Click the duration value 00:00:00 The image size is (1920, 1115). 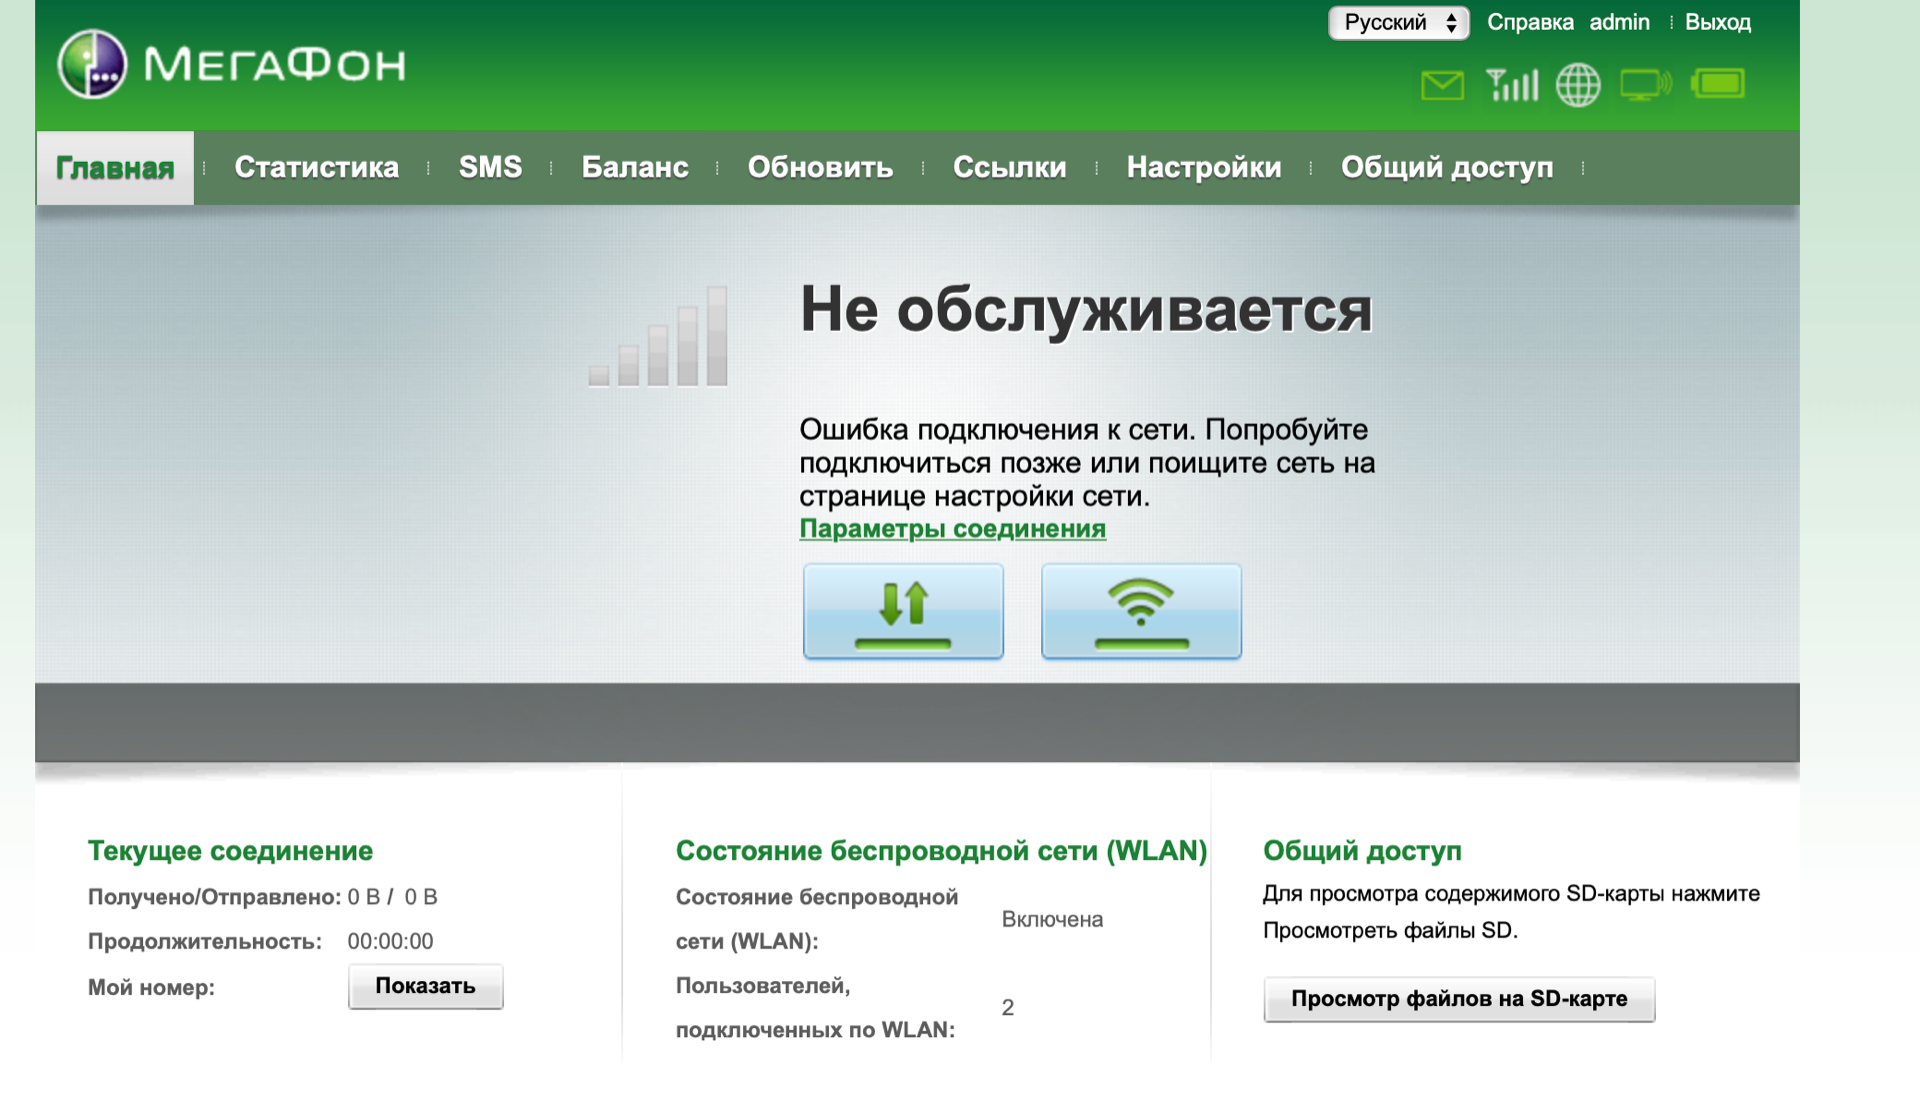point(390,941)
